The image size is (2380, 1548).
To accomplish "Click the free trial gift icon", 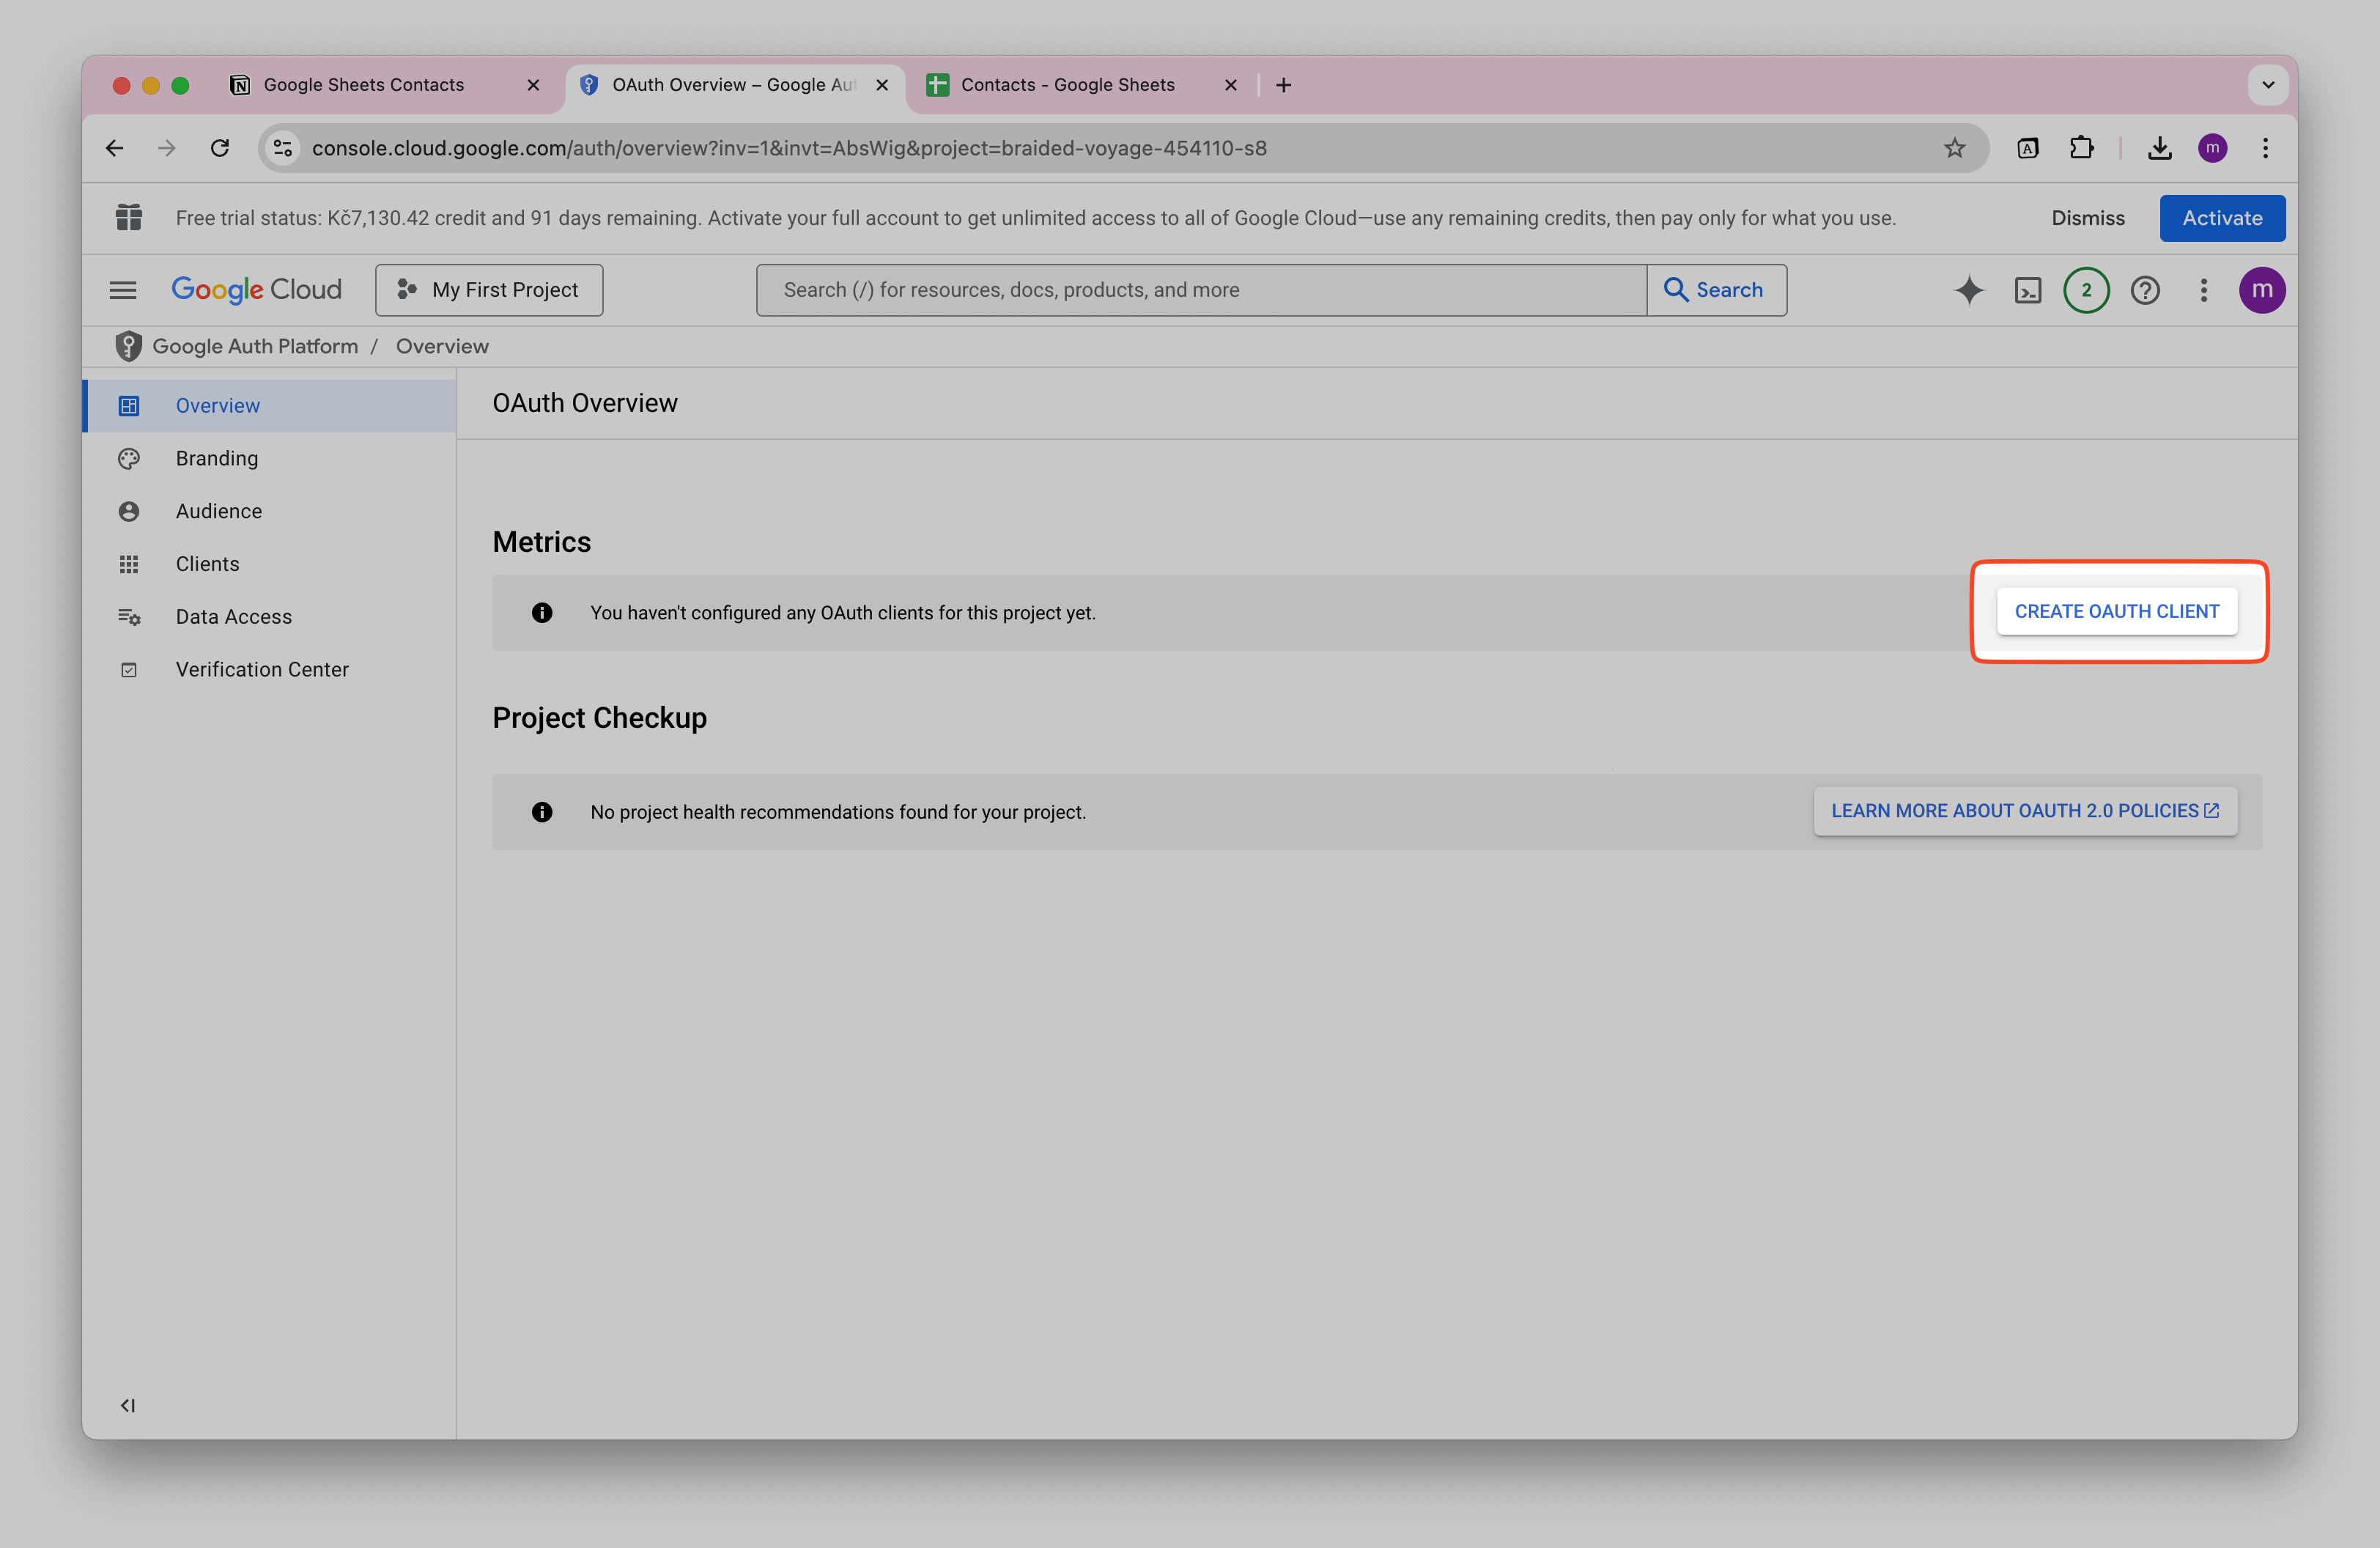I will click(x=129, y=217).
